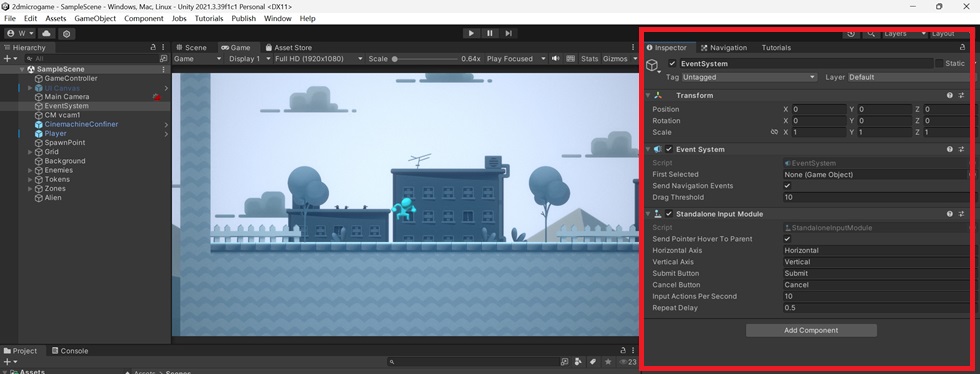Toggle mute audio speaker icon in Game view
This screenshot has height=374, width=980.
tap(555, 58)
